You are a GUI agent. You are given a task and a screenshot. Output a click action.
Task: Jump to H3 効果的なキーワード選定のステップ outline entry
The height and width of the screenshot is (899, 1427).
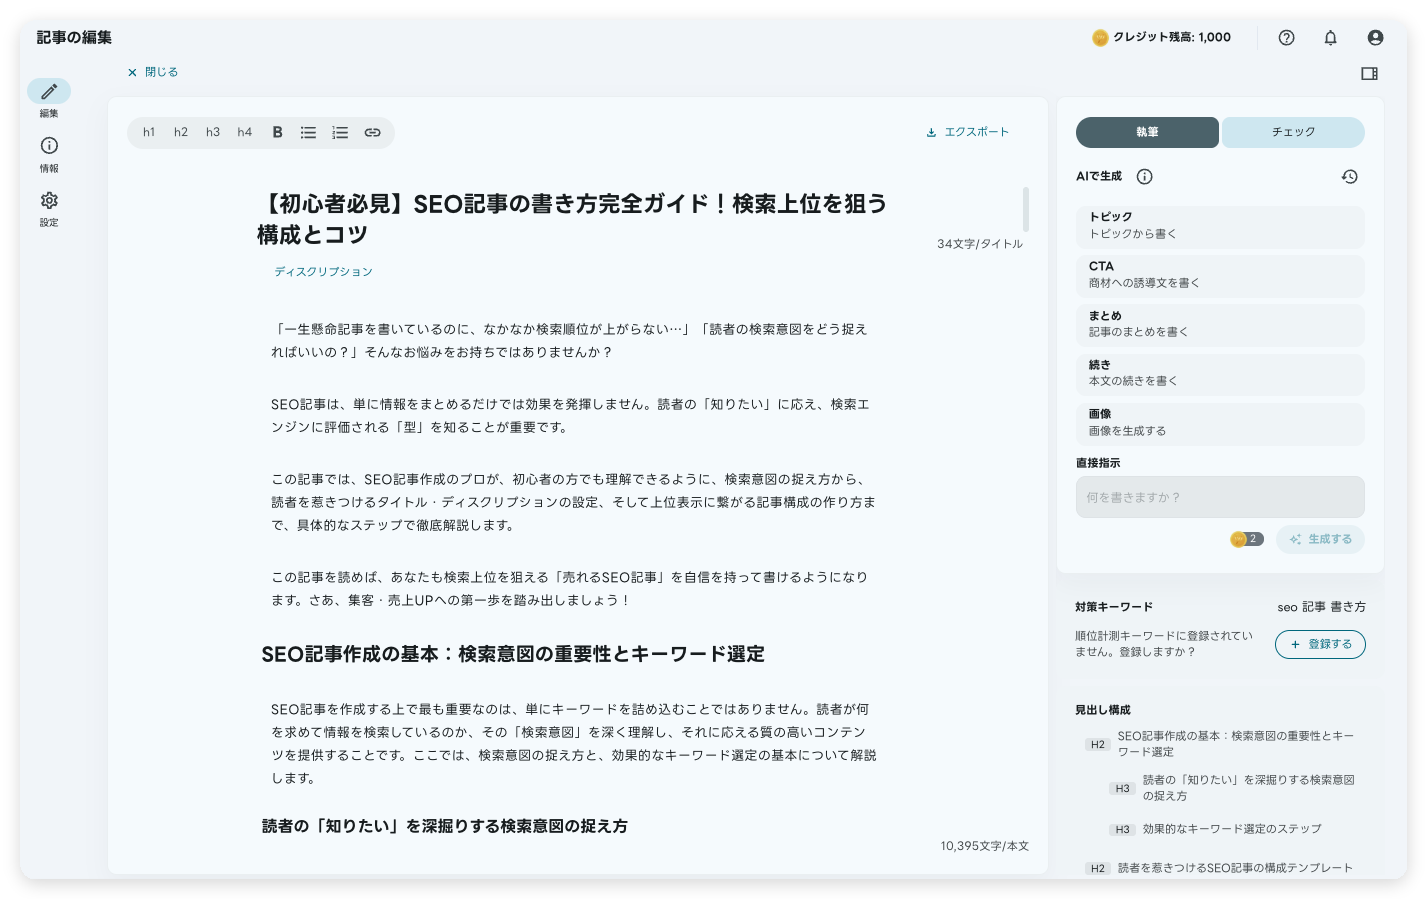1217,829
